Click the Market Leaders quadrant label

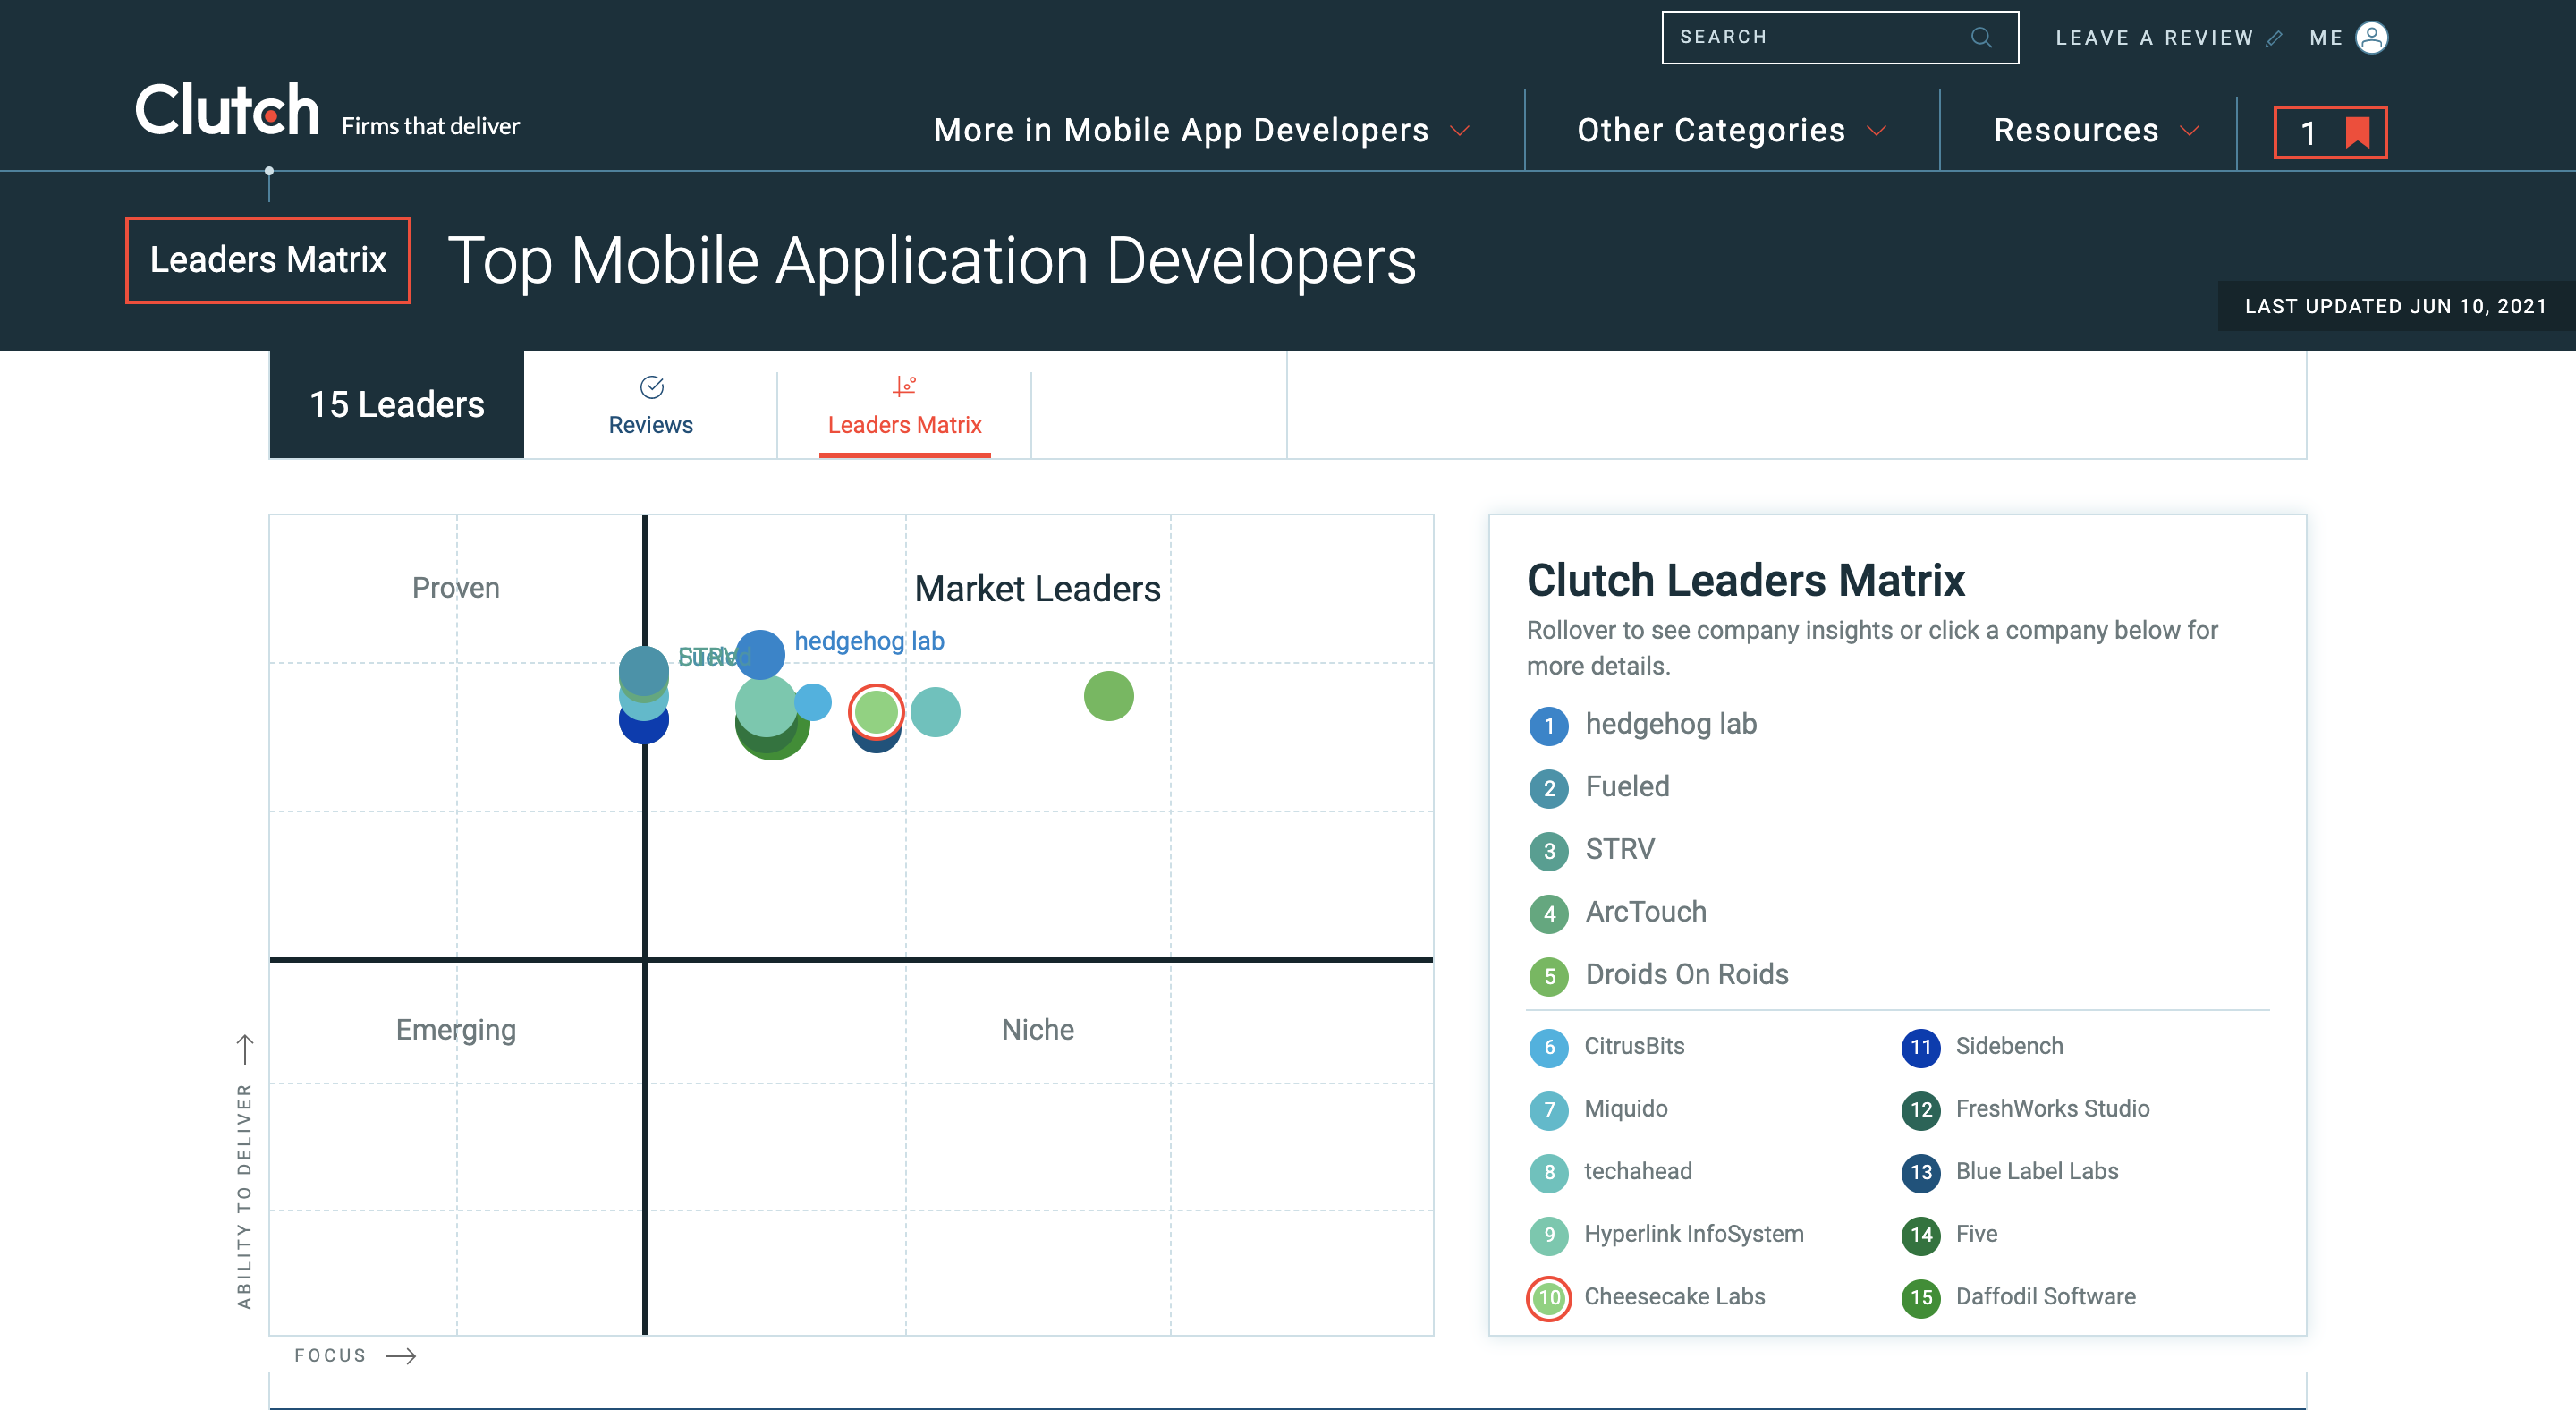coord(1037,589)
